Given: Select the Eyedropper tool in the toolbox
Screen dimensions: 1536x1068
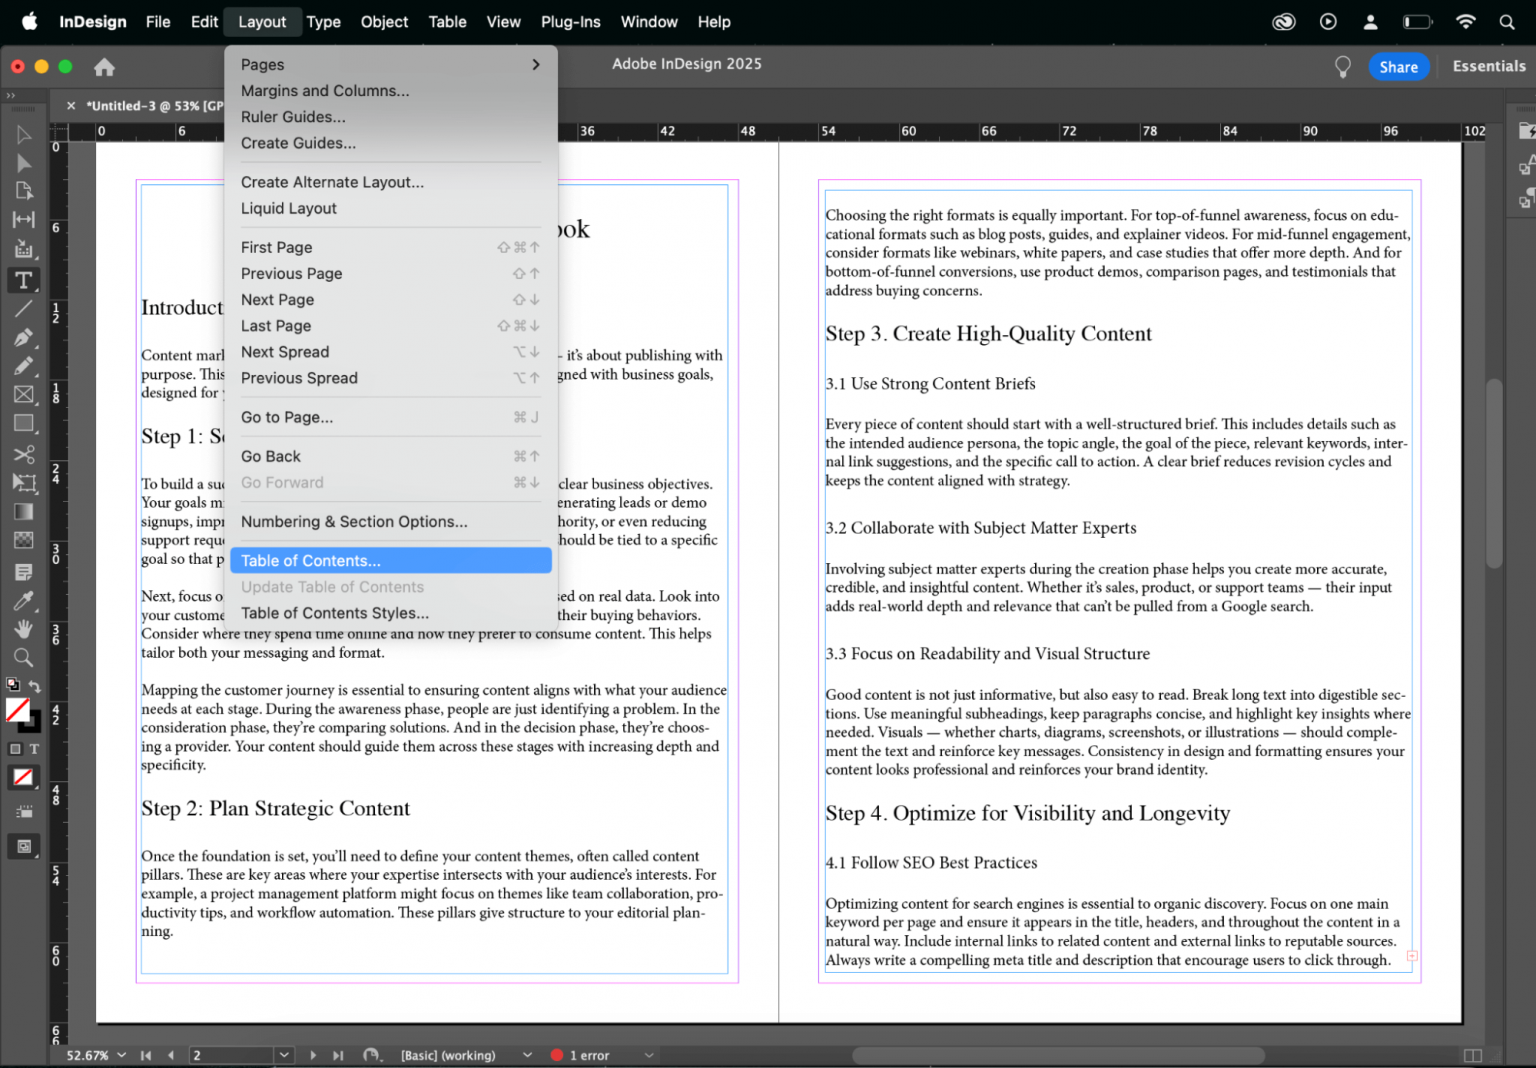Looking at the screenshot, I should pyautogui.click(x=23, y=600).
